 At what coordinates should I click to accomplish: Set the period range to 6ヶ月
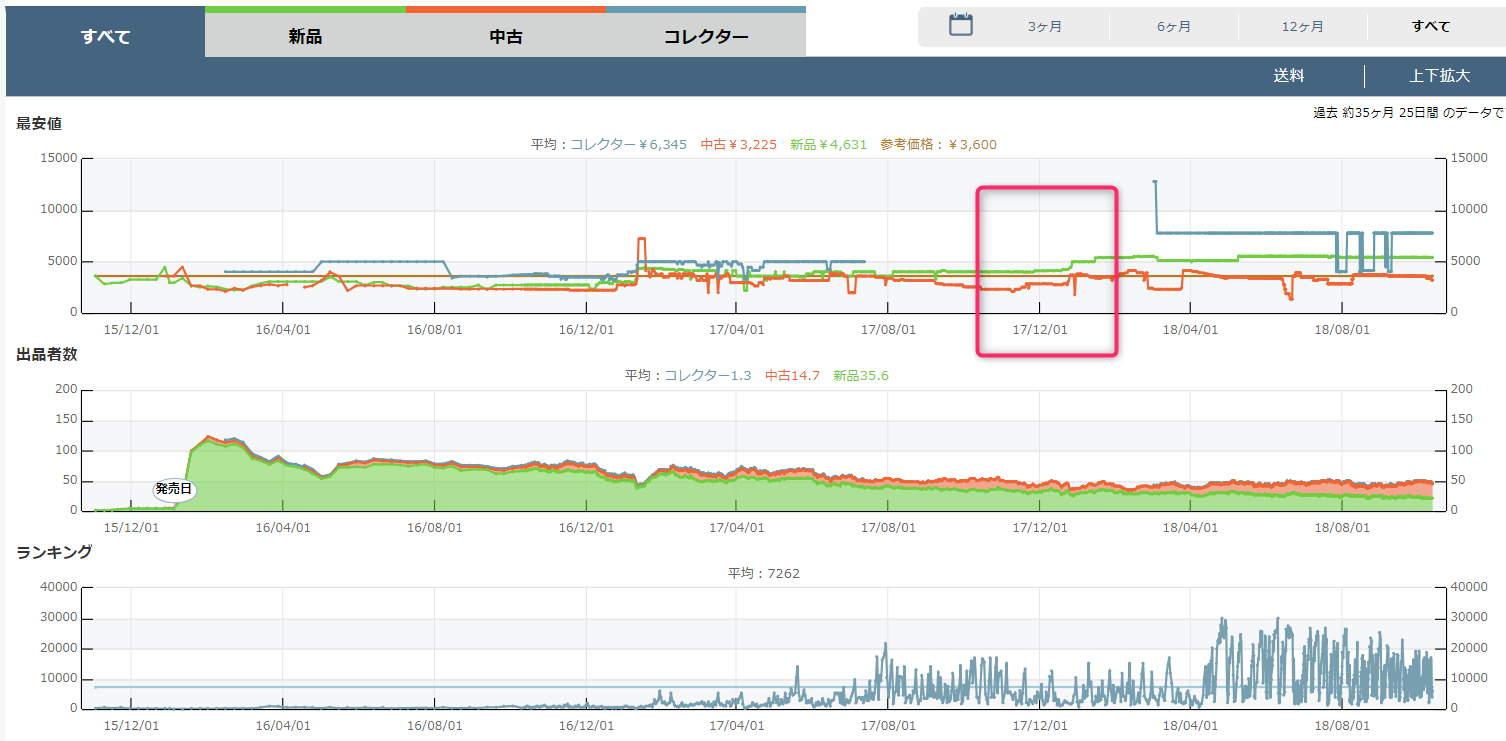click(1173, 27)
